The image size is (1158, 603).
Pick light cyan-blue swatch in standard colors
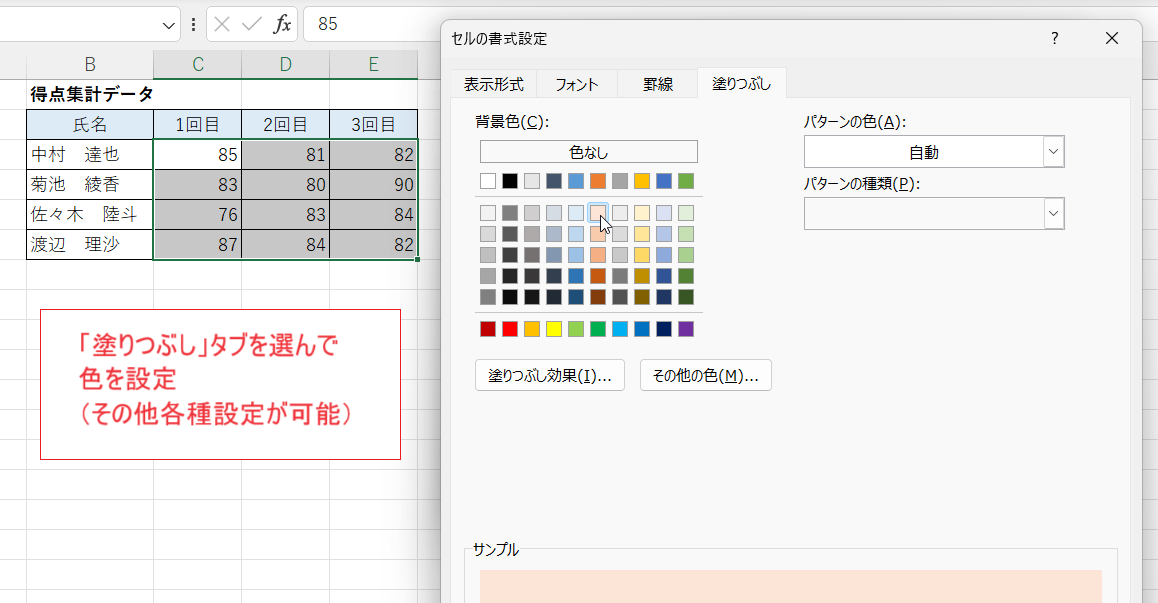click(620, 329)
